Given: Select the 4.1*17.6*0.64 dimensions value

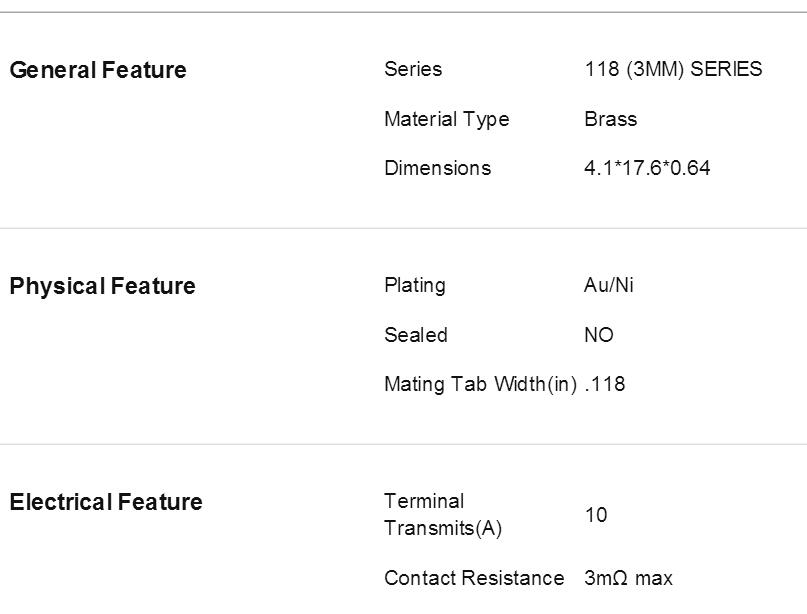Looking at the screenshot, I should 647,168.
